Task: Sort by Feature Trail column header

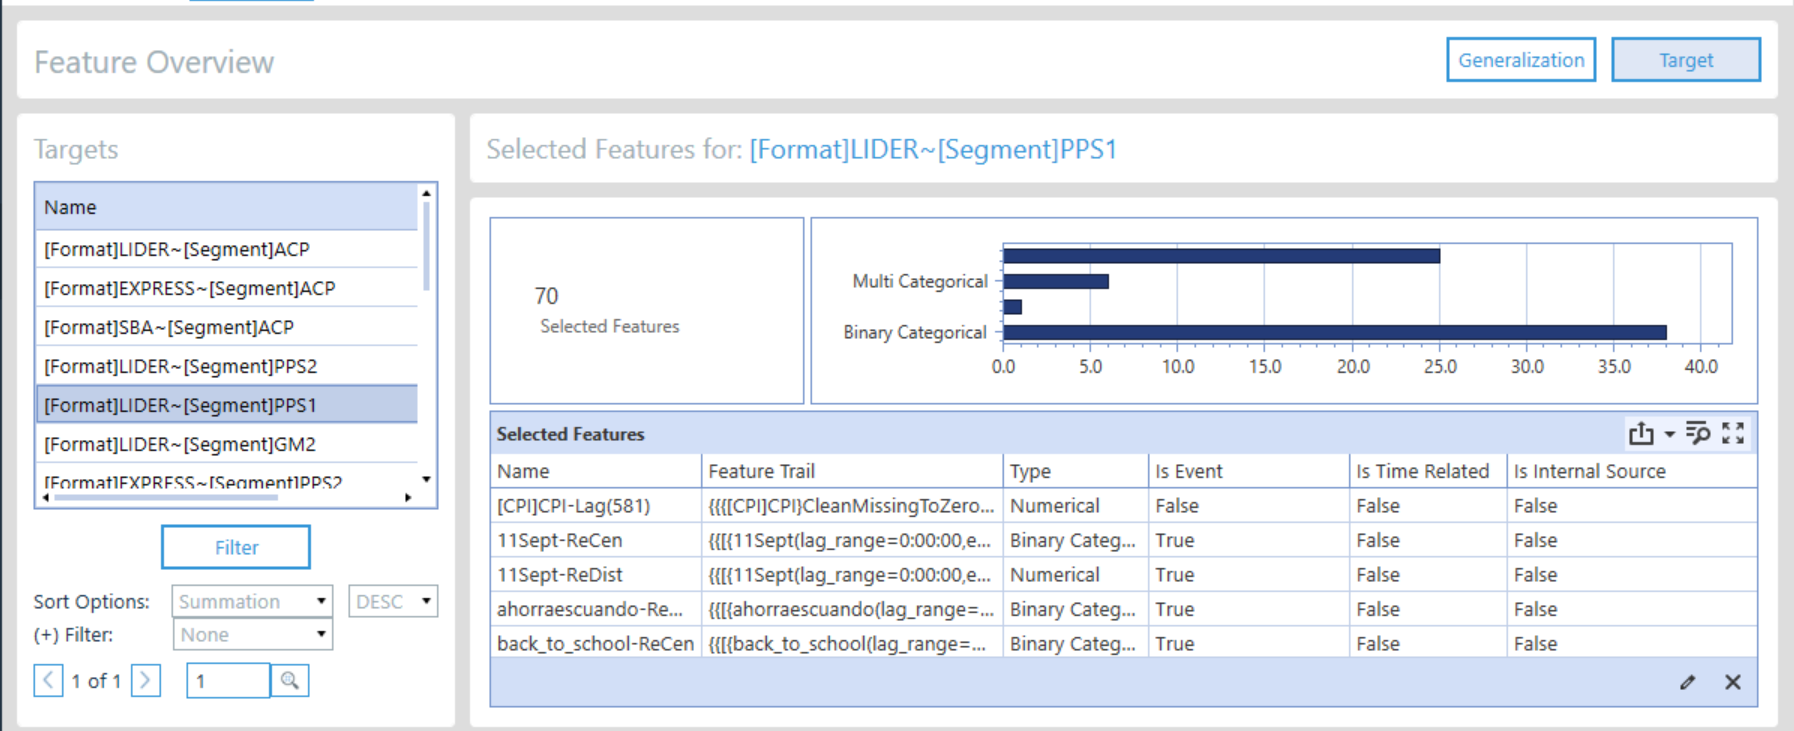Action: (852, 471)
